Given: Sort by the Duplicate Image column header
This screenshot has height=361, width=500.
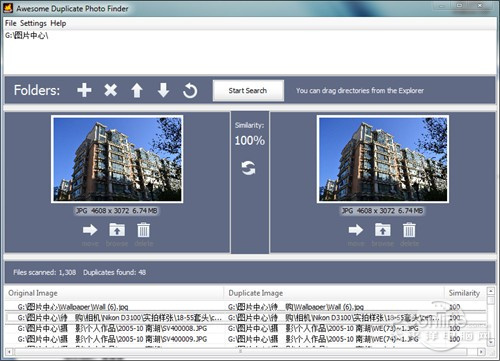Looking at the screenshot, I should tap(334, 293).
